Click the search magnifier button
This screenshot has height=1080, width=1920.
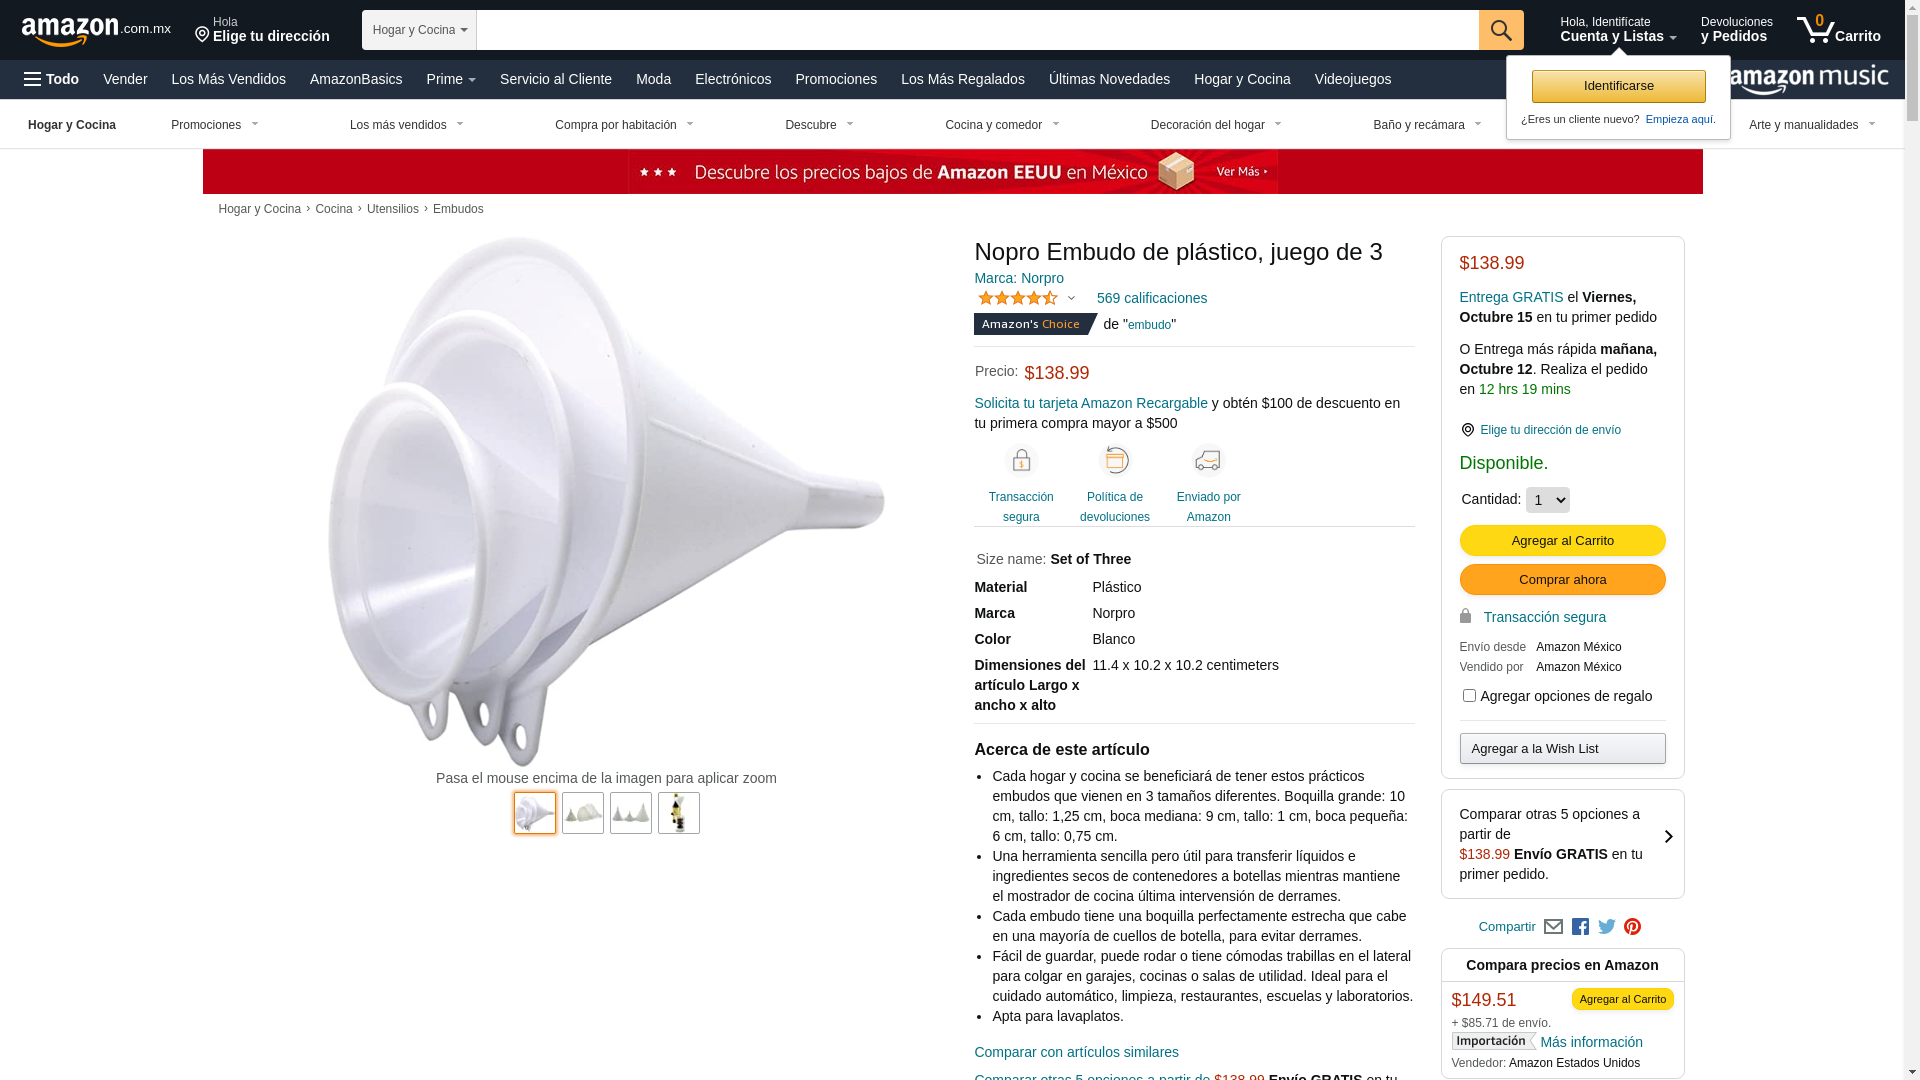pyautogui.click(x=1501, y=30)
